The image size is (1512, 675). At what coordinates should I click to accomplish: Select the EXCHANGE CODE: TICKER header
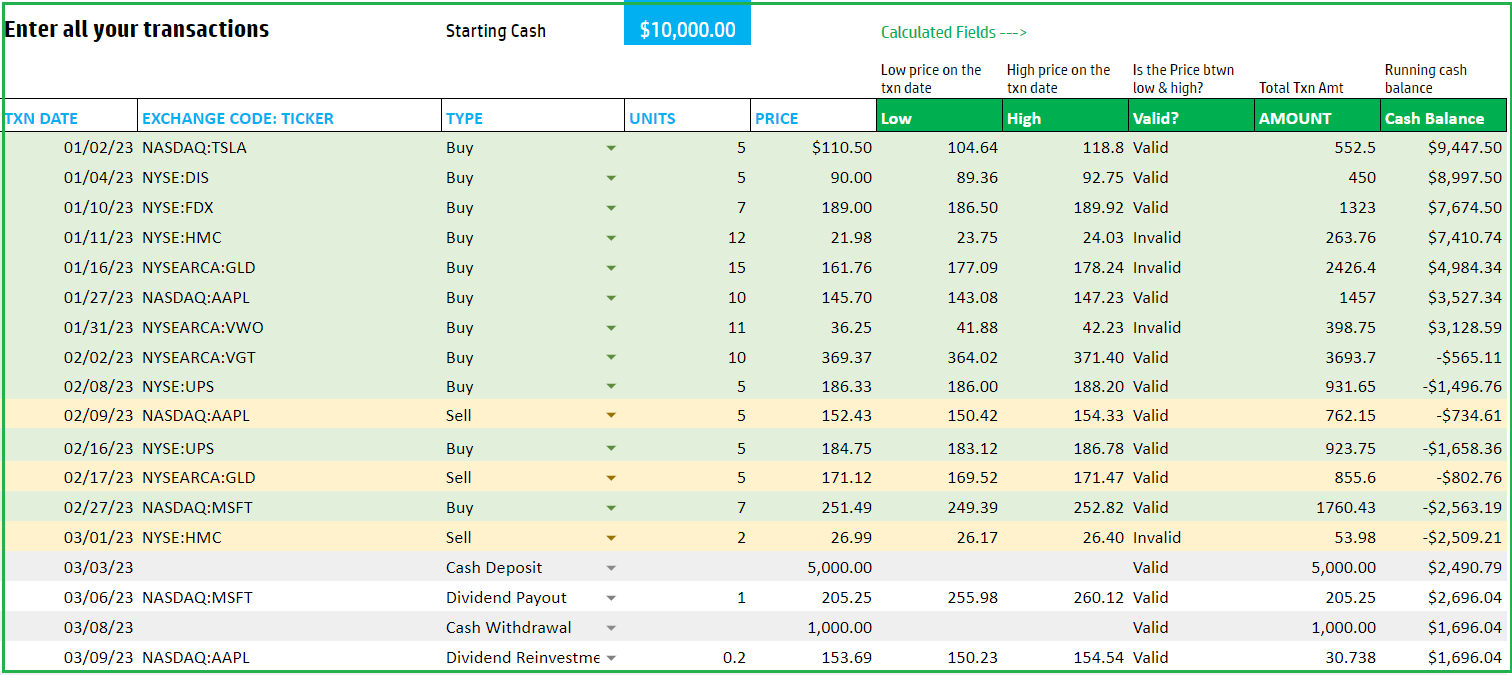289,116
